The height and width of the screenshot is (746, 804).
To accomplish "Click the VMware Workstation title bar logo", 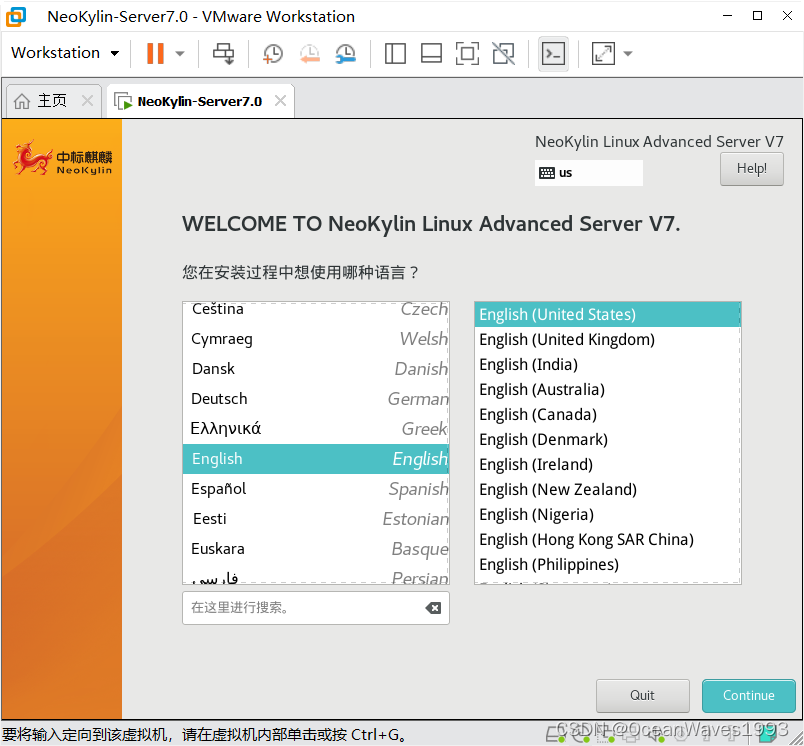I will (16, 16).
